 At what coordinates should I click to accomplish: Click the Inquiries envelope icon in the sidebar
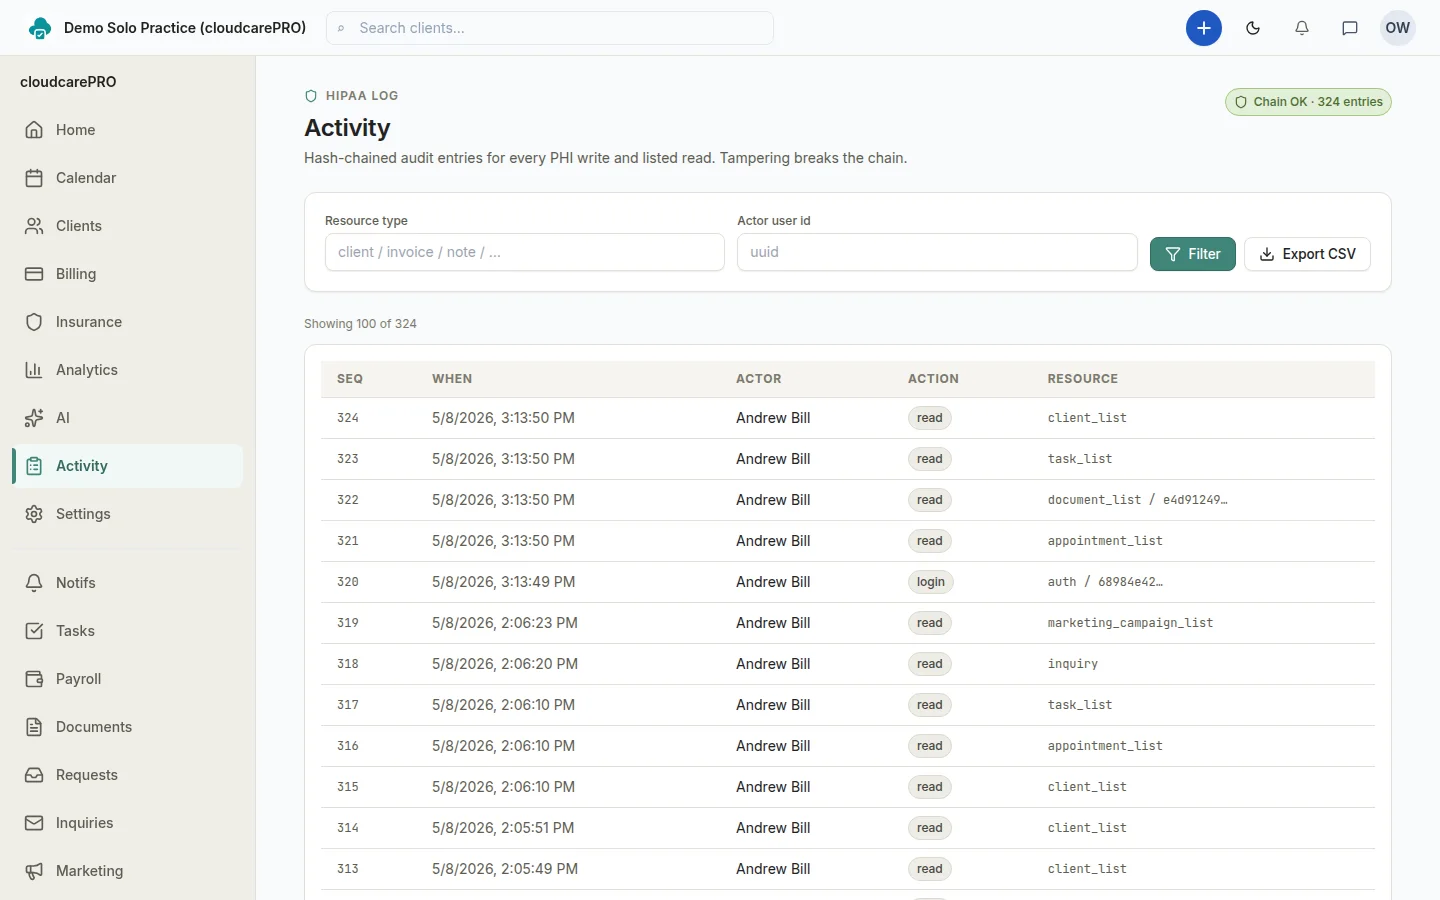point(34,823)
